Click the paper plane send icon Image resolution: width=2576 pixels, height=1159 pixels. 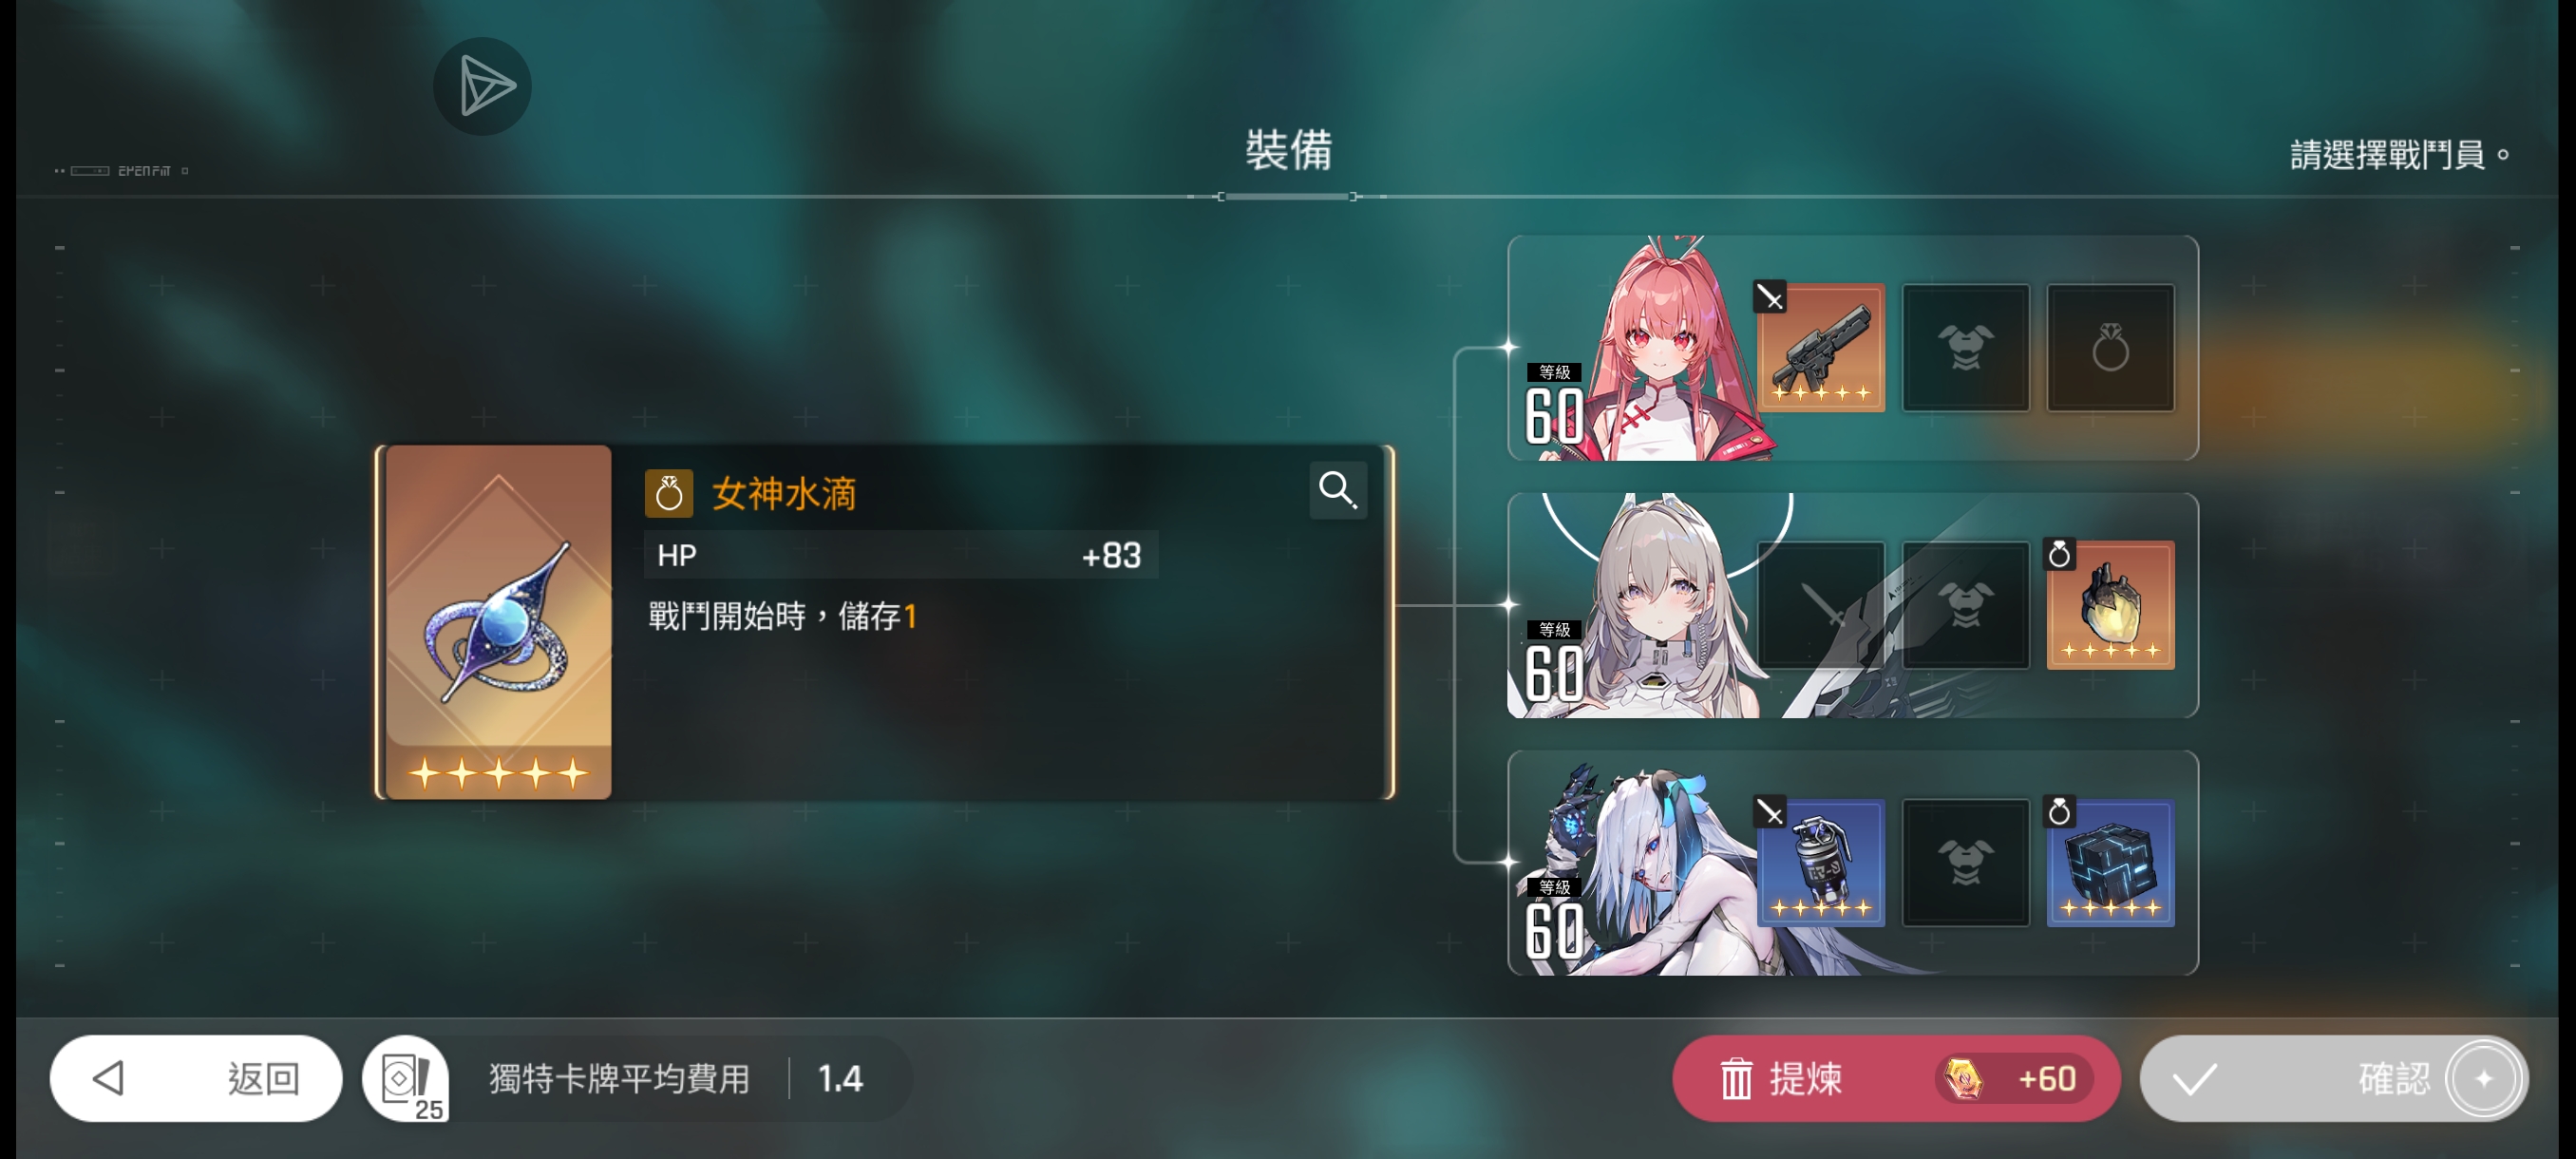click(482, 86)
